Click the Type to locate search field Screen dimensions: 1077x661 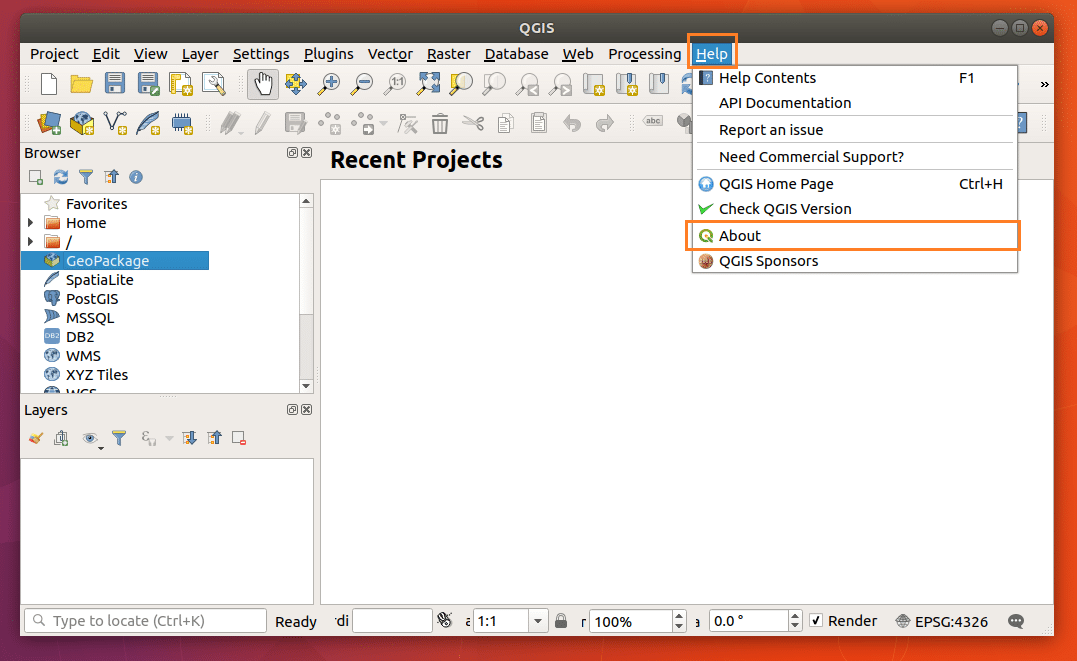pyautogui.click(x=146, y=620)
